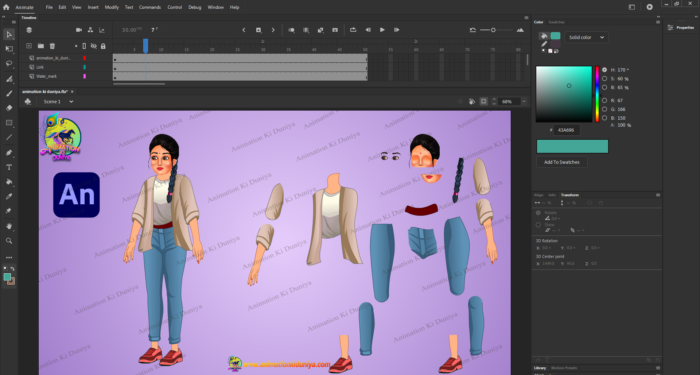This screenshot has width=700, height=375.
Task: Select the Eraser tool
Action: [9, 108]
